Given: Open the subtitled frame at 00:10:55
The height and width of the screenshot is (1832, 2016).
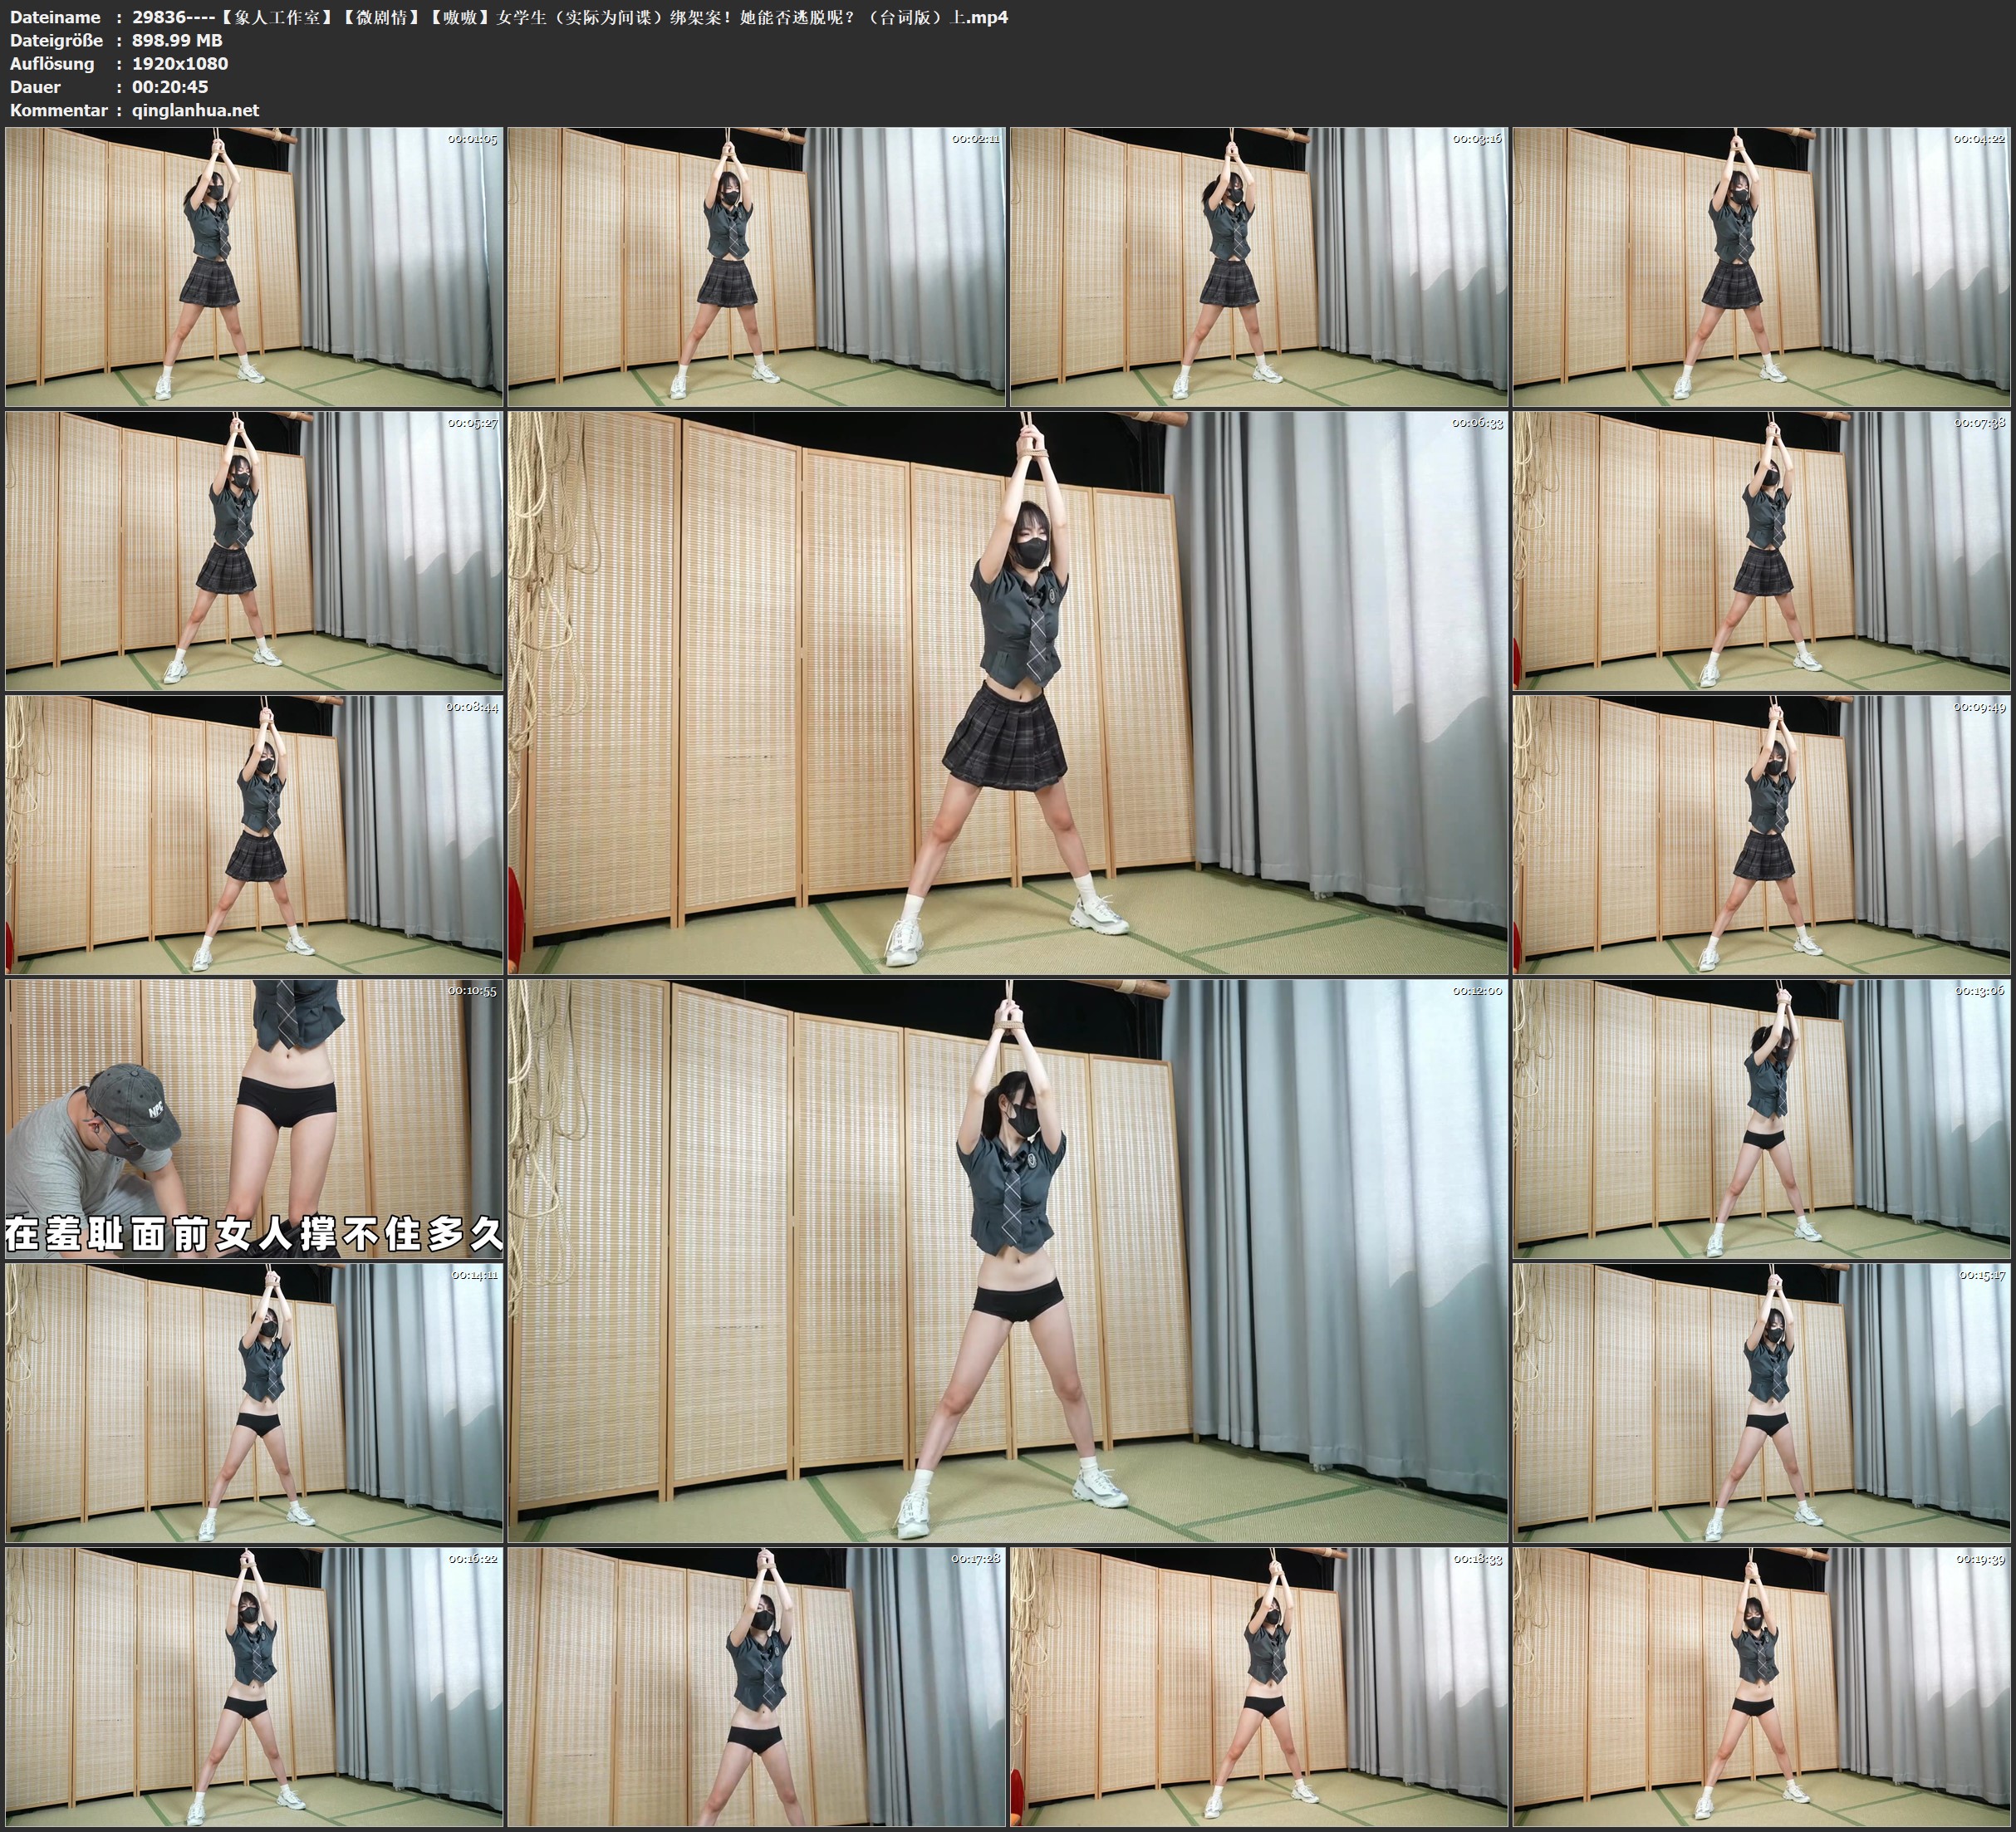Looking at the screenshot, I should [254, 1118].
